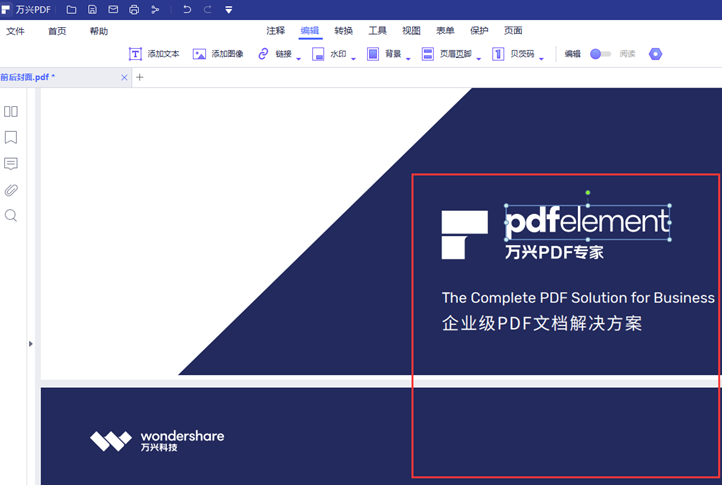Click the 企业级PDF文档解决方案 text
Viewport: 722px width, 485px height.
pos(542,323)
